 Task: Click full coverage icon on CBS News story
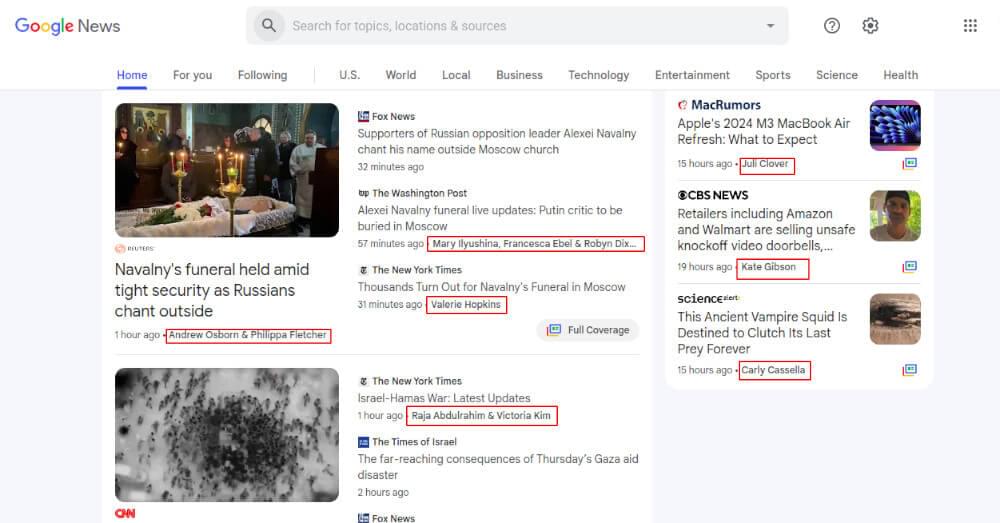[909, 267]
